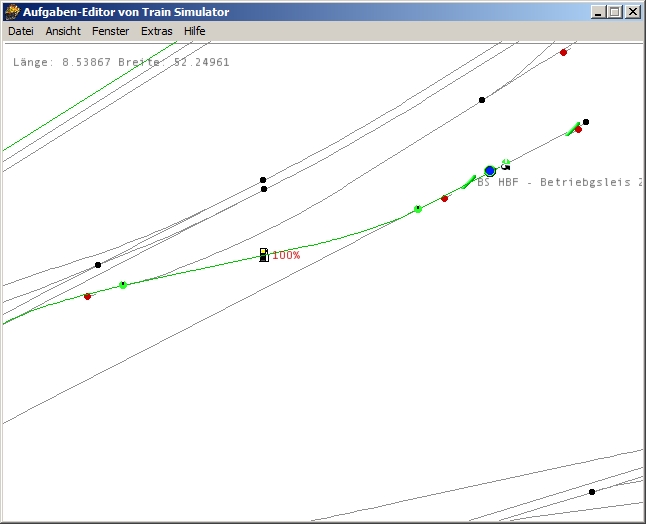Open the Extras menu
Image resolution: width=646 pixels, height=524 pixels.
tap(156, 31)
